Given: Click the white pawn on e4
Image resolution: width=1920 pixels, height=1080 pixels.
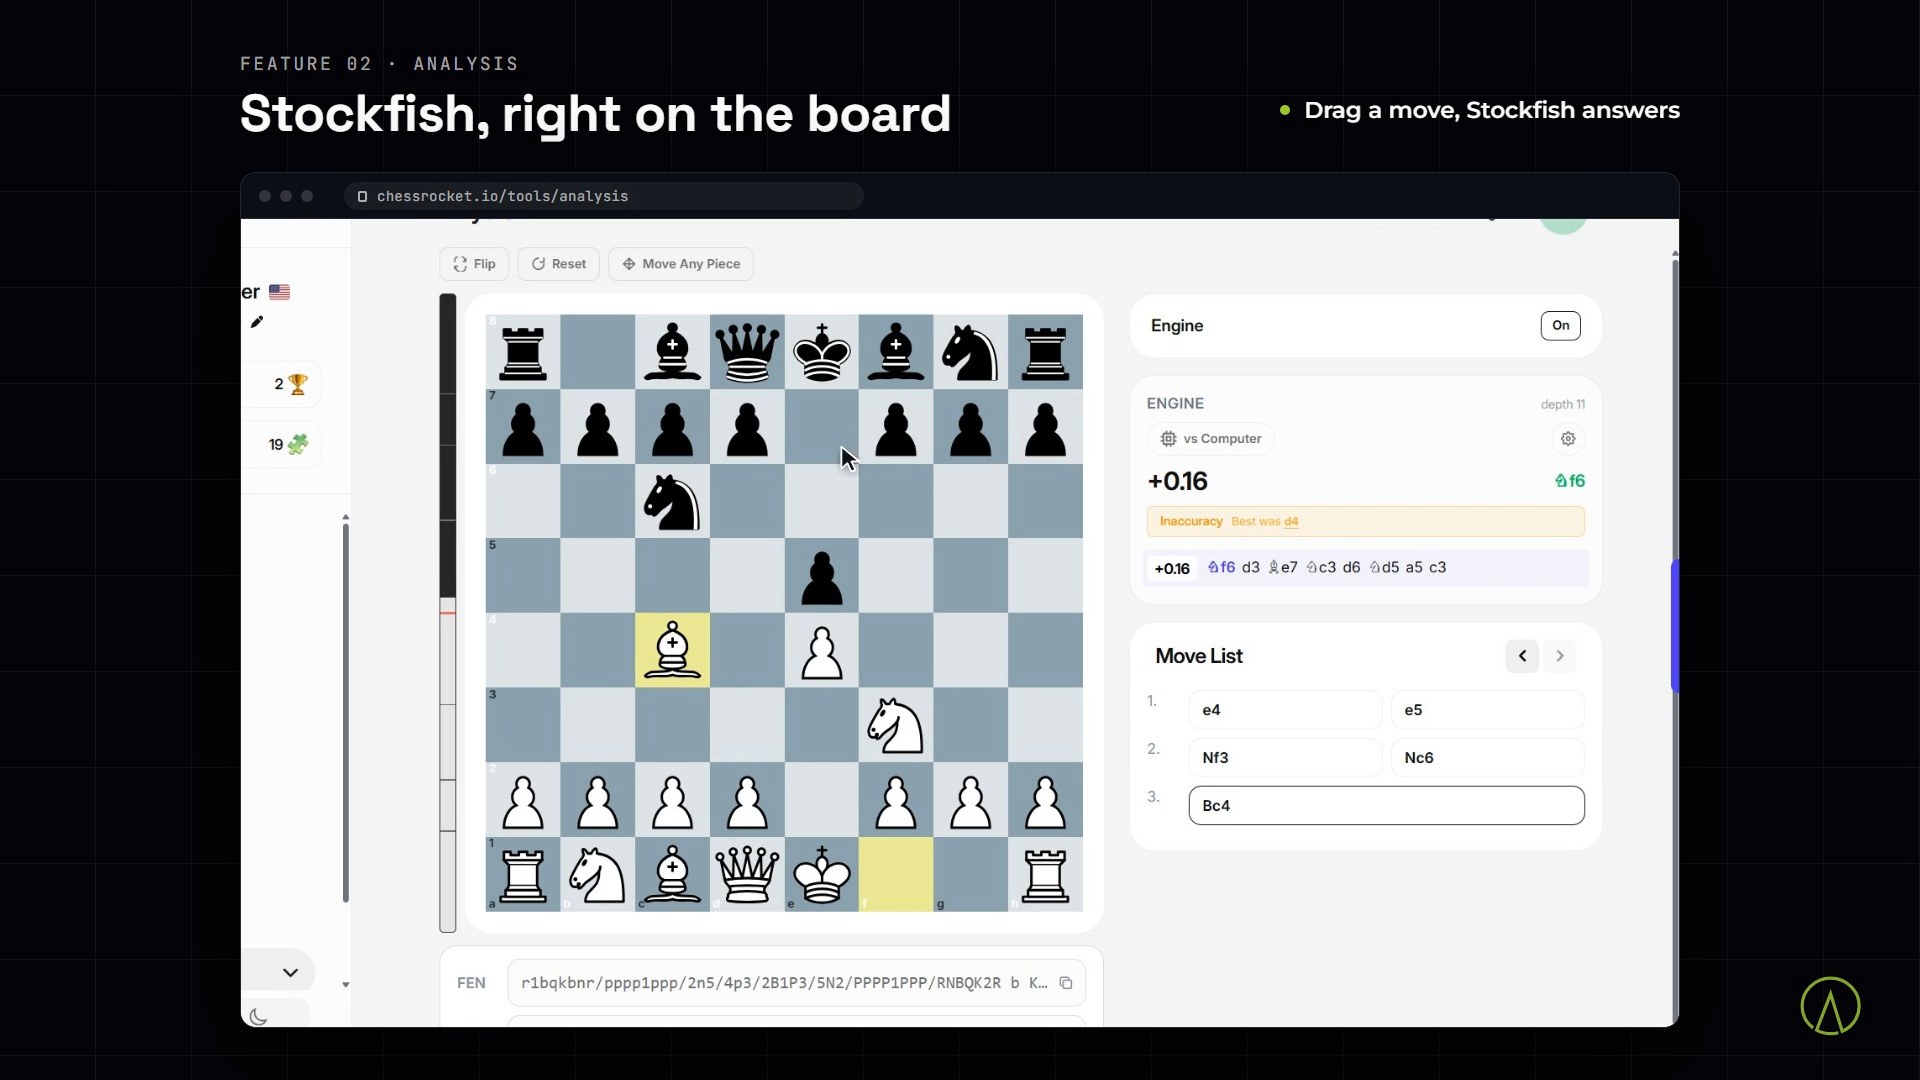Looking at the screenshot, I should click(x=822, y=650).
